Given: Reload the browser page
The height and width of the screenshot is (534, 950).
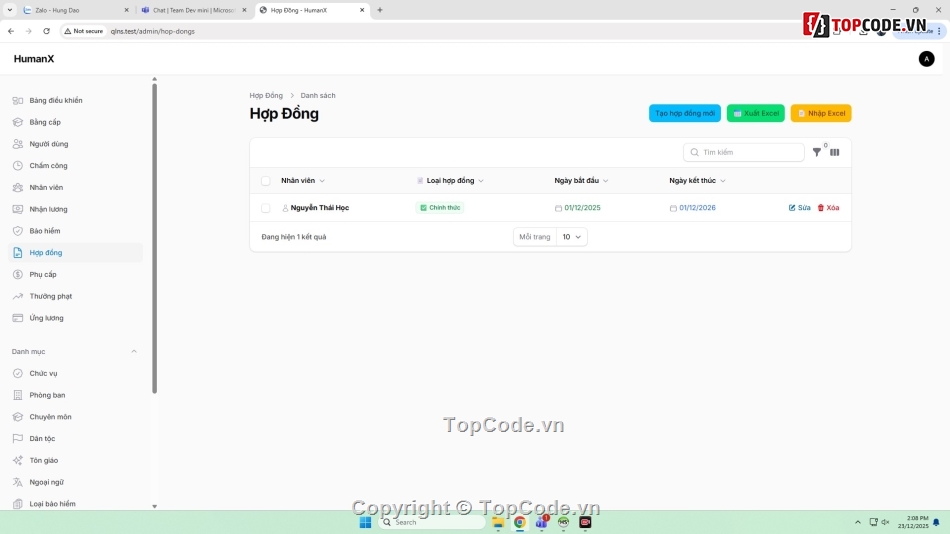Looking at the screenshot, I should [x=47, y=31].
